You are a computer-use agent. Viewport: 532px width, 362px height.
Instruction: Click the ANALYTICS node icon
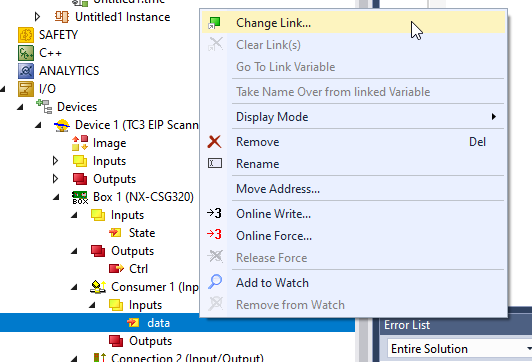[x=26, y=71]
